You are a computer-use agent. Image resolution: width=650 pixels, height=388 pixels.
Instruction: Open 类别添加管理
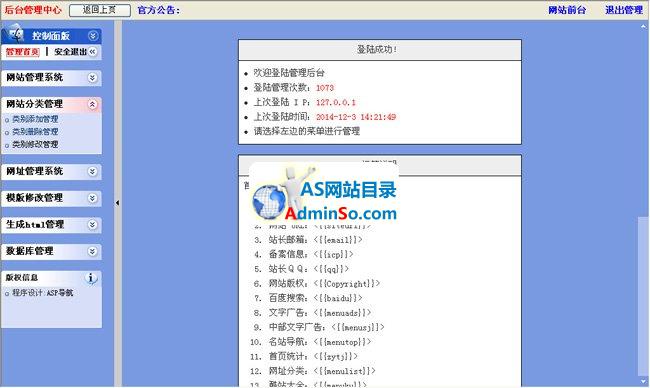point(35,119)
